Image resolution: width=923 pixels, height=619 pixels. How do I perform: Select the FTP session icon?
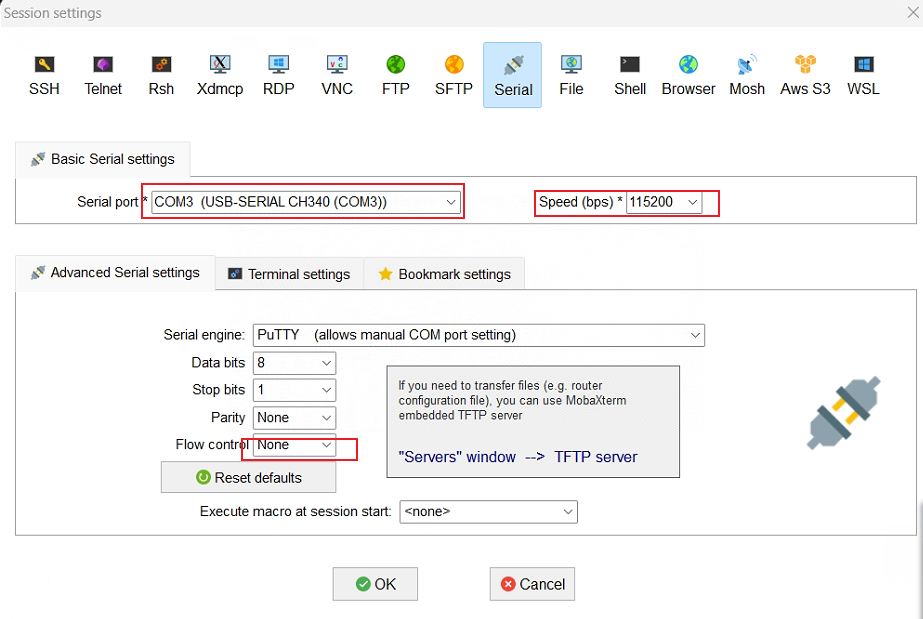(x=396, y=75)
